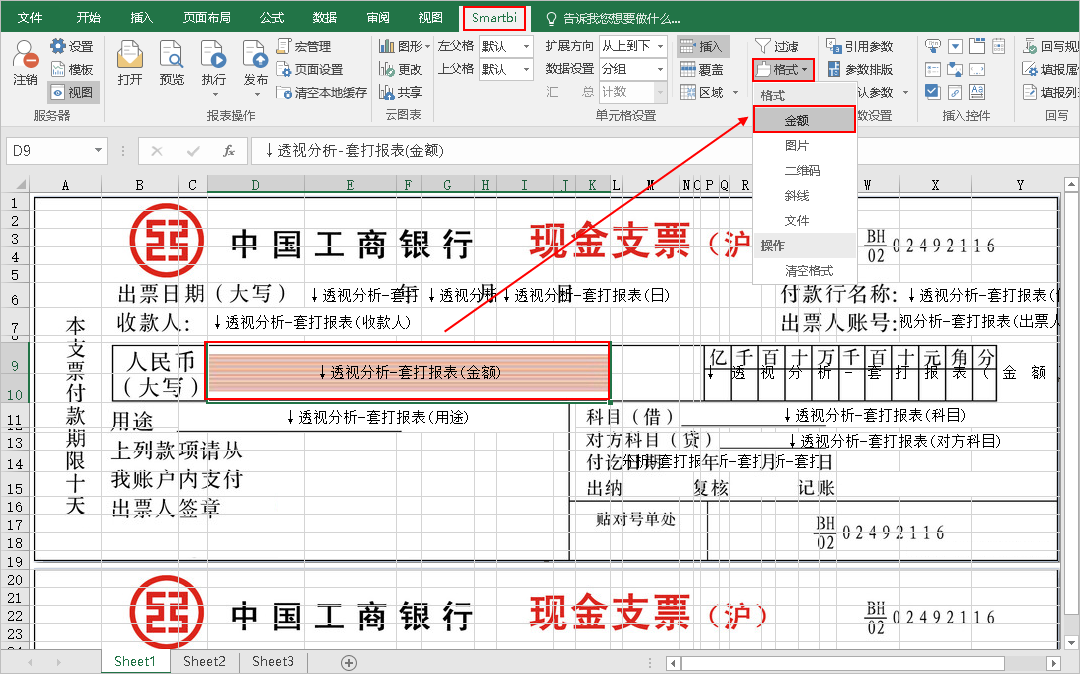1080x674 pixels.
Task: Insert the dropdown-box control icon
Action: [x=955, y=46]
